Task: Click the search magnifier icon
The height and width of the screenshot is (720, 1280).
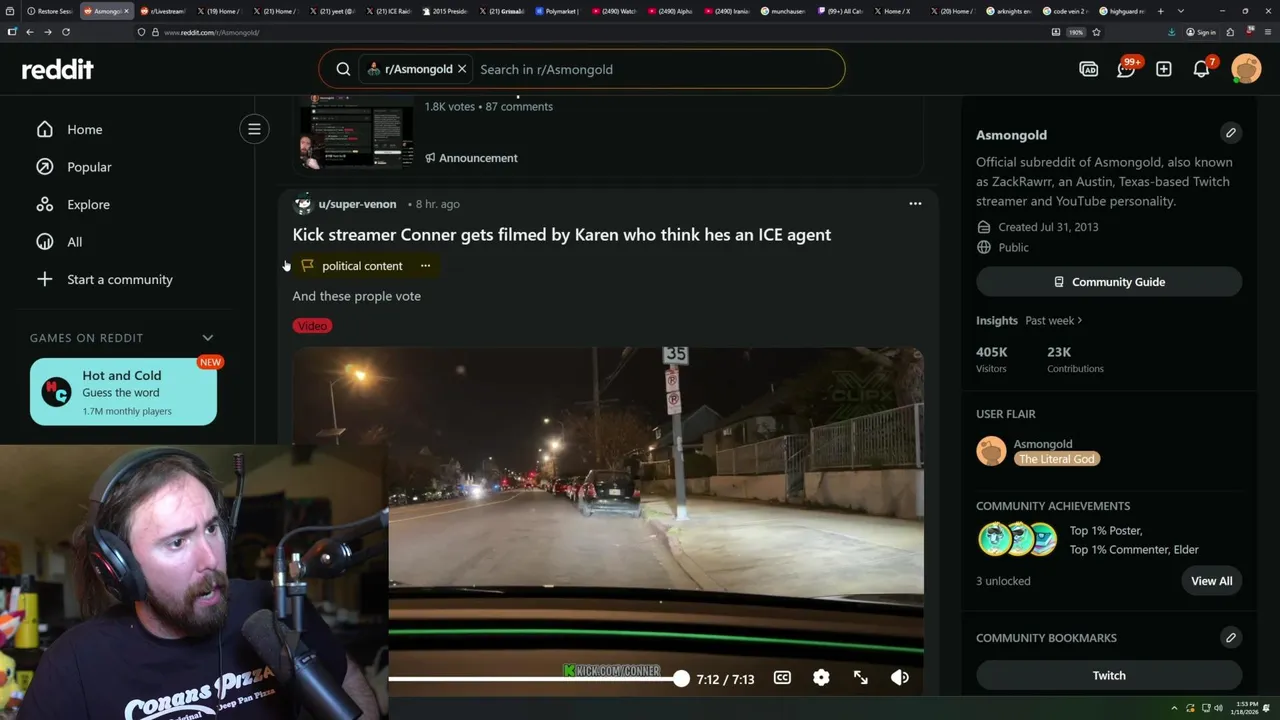Action: [343, 69]
